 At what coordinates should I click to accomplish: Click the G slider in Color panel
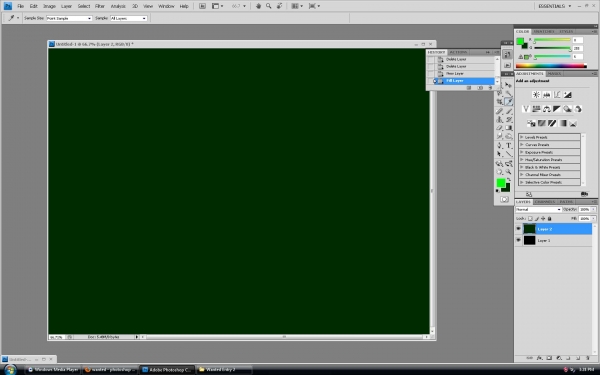(x=552, y=48)
